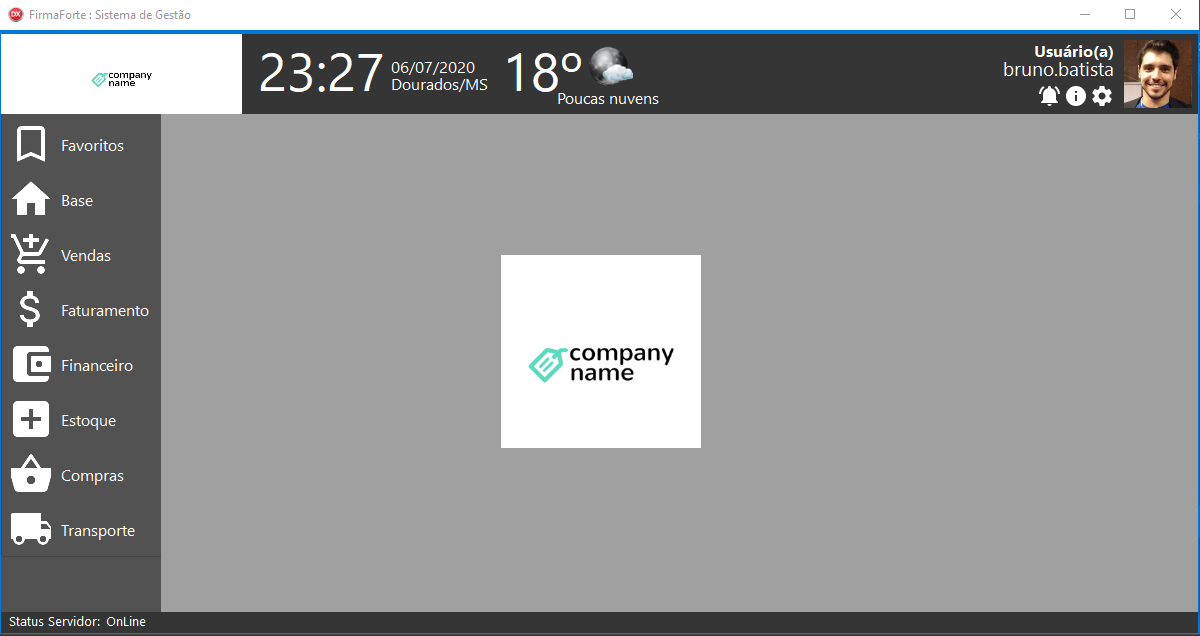Viewport: 1200px width, 636px height.
Task: Open the Vendas menu label
Action: [86, 256]
